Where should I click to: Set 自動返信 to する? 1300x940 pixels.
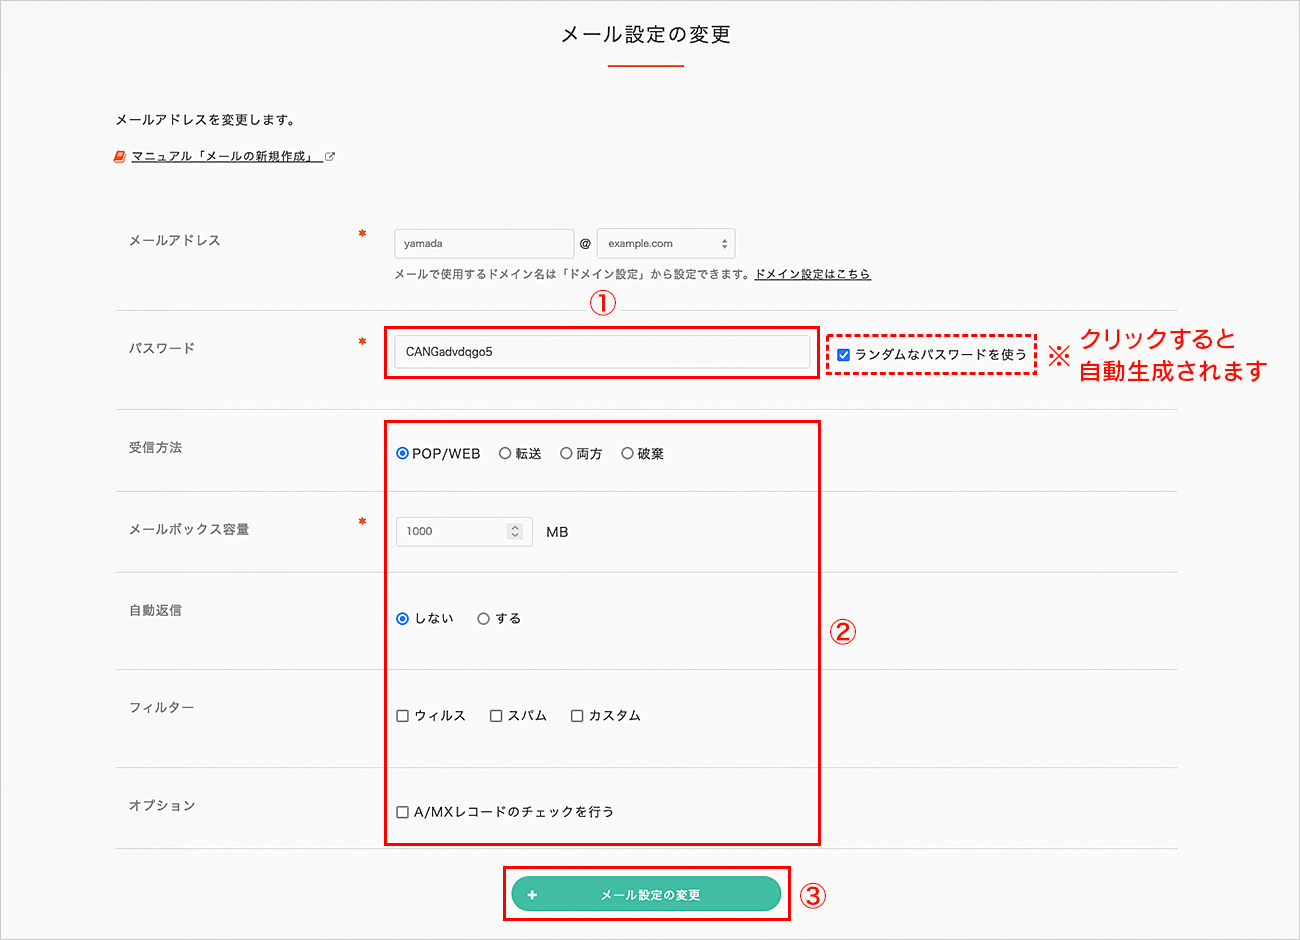point(484,619)
